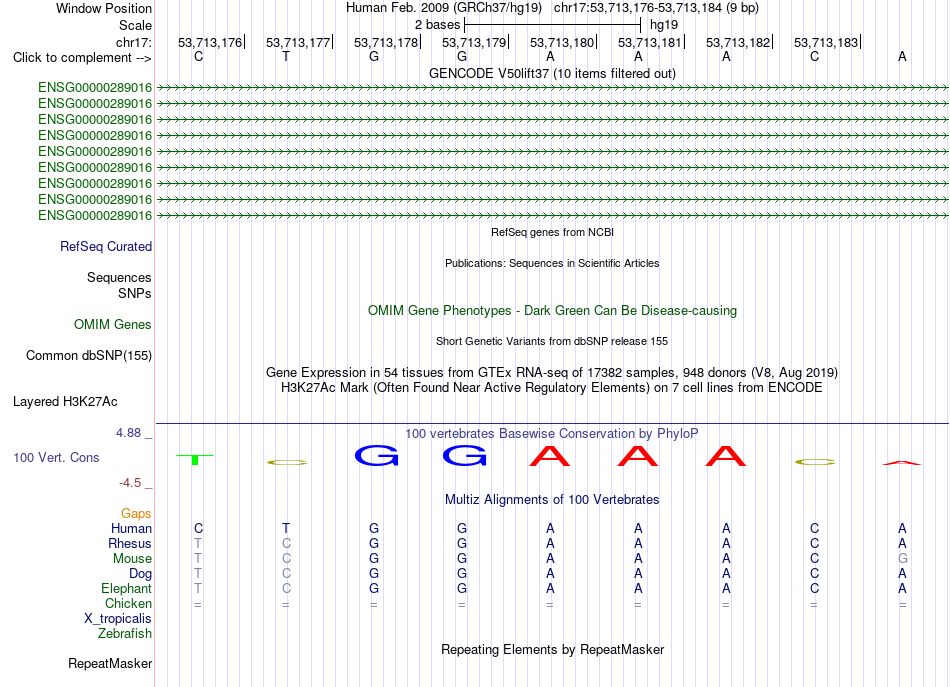Select the bottom ENSG00000289016 gene label
Viewport: 950px width, 687px height.
(x=95, y=215)
